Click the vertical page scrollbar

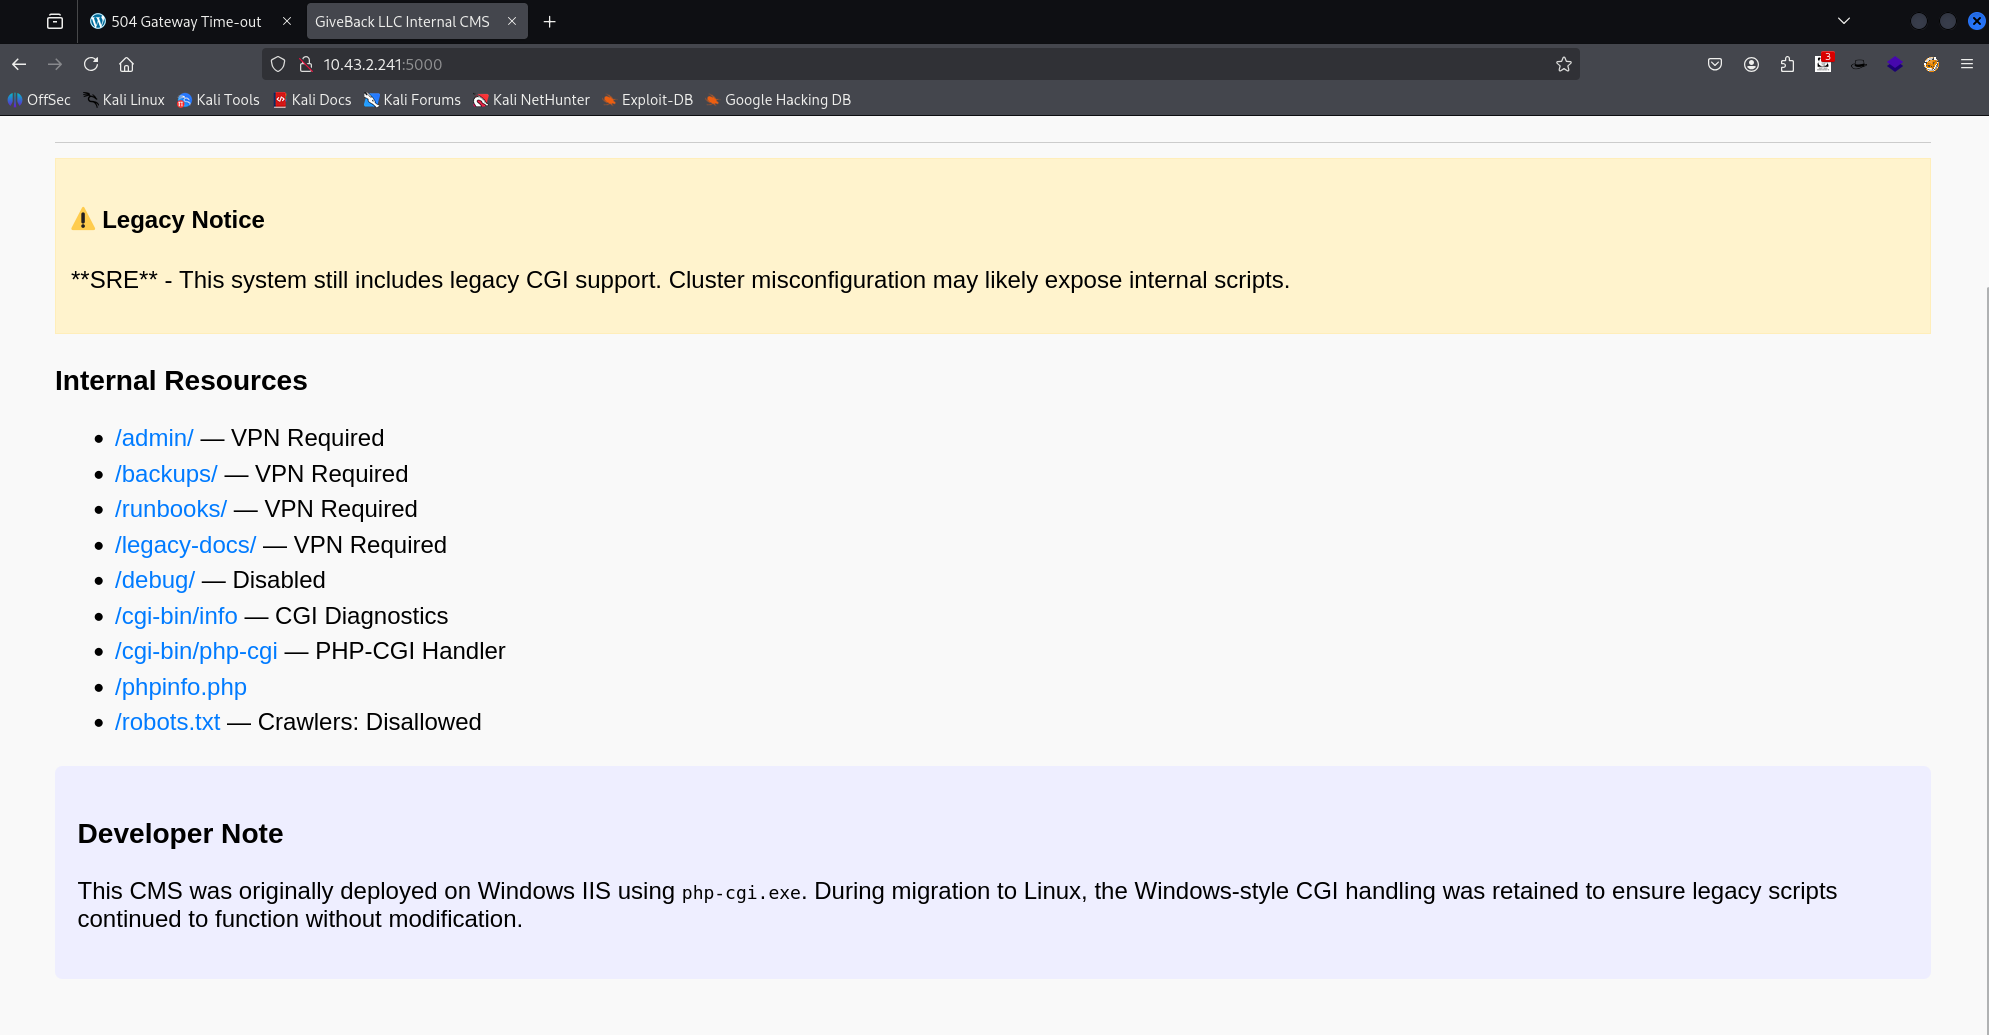pyautogui.click(x=1985, y=660)
